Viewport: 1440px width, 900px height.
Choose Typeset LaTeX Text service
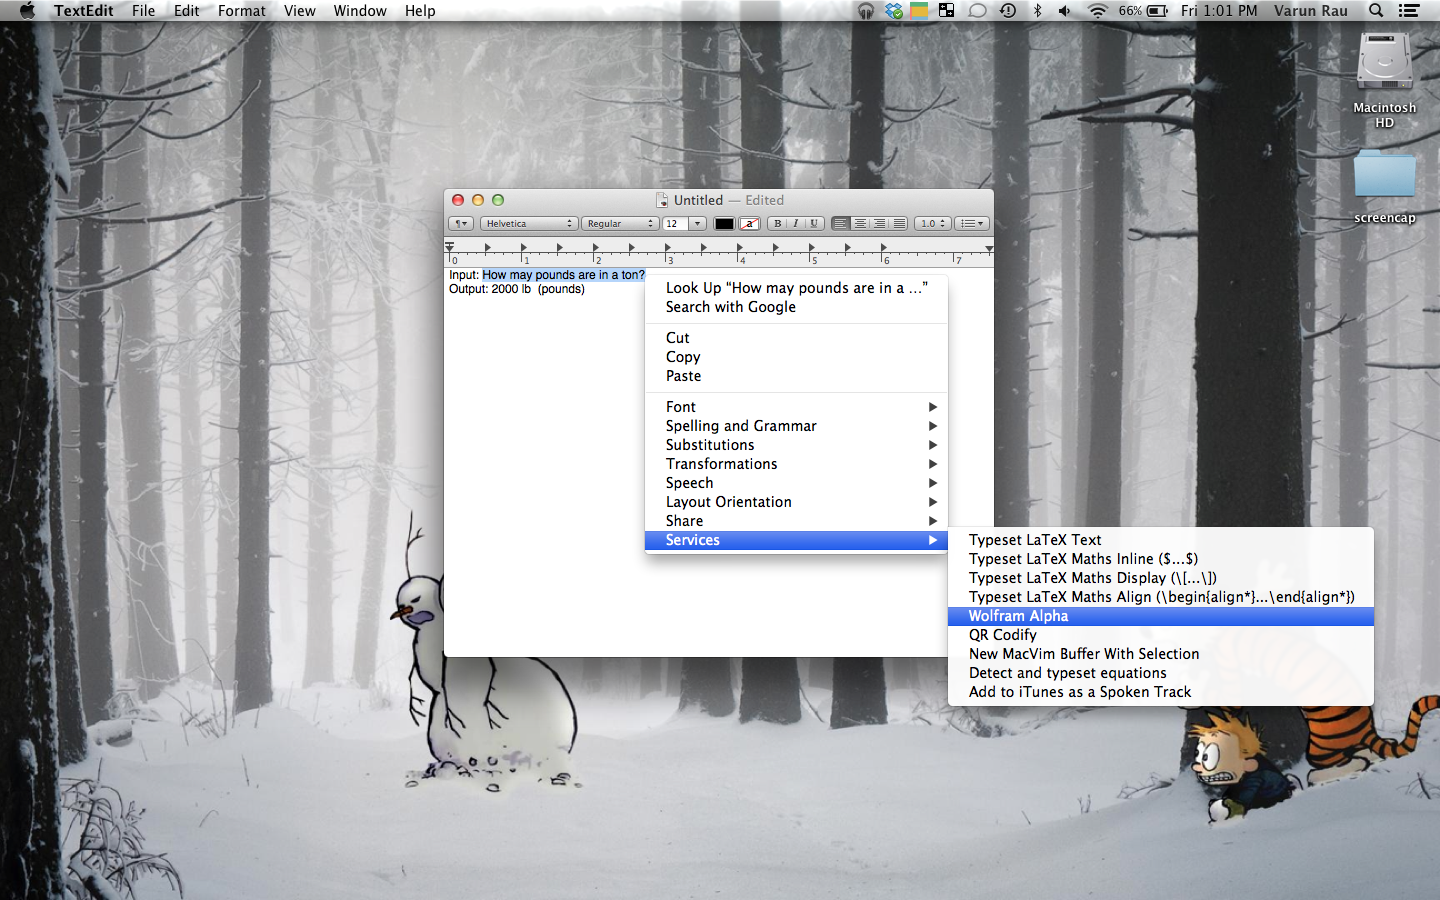1160,540
